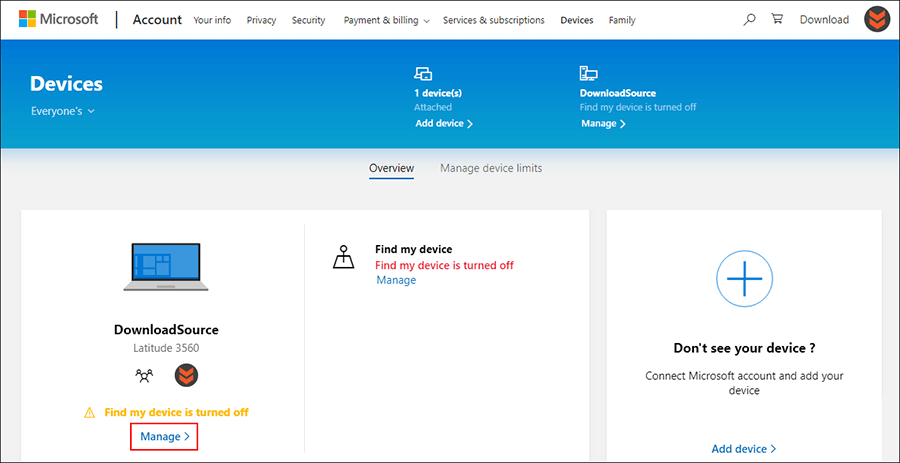Switch to Manage device limits tab
The height and width of the screenshot is (463, 900).
[x=491, y=168]
